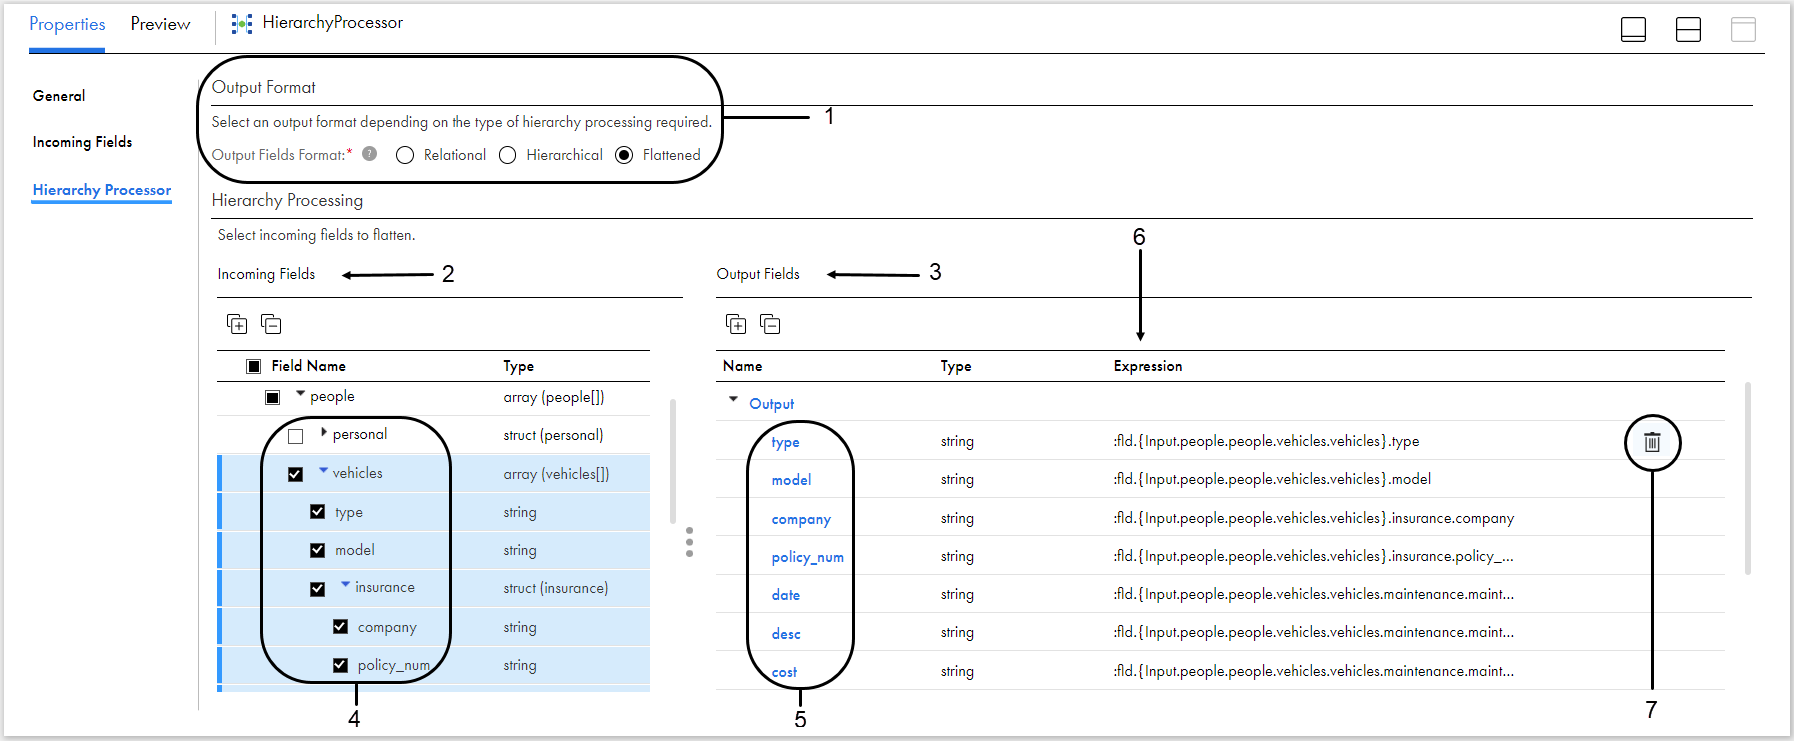This screenshot has height=741, width=1794.
Task: Open the company output field link
Action: pos(801,519)
